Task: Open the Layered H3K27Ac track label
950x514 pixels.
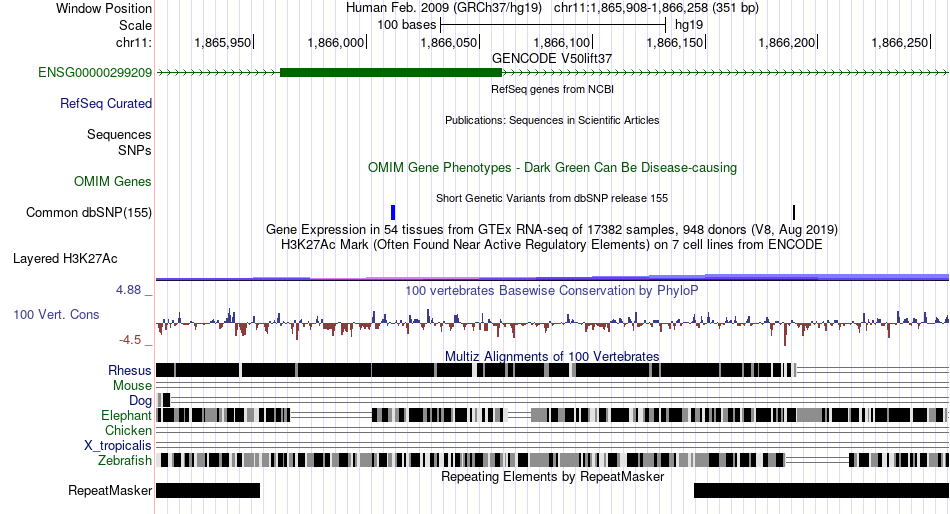Action: pyautogui.click(x=65, y=259)
